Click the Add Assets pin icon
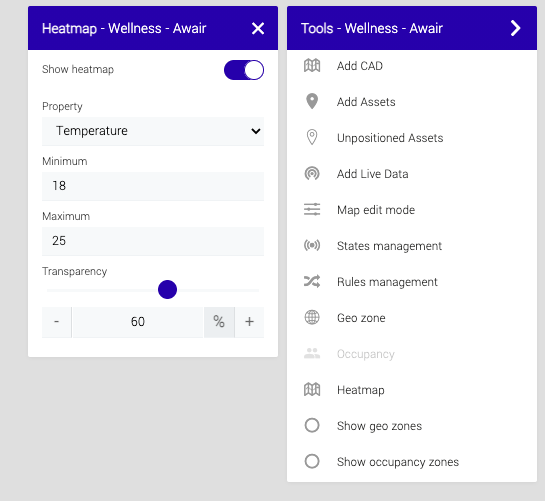The width and height of the screenshot is (545, 501). point(312,102)
